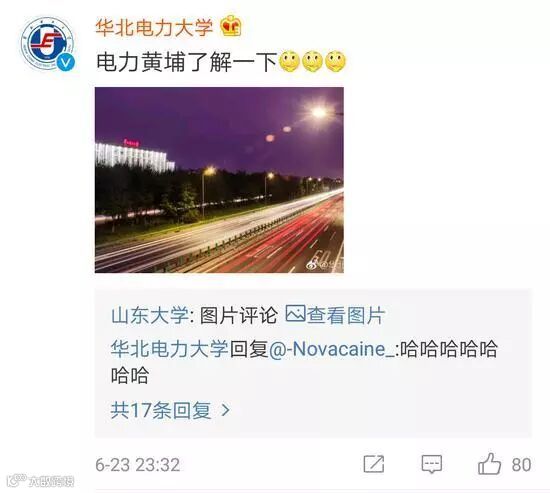Image resolution: width=550 pixels, height=493 pixels.
Task: Tap the 80 likes count
Action: pos(521,465)
